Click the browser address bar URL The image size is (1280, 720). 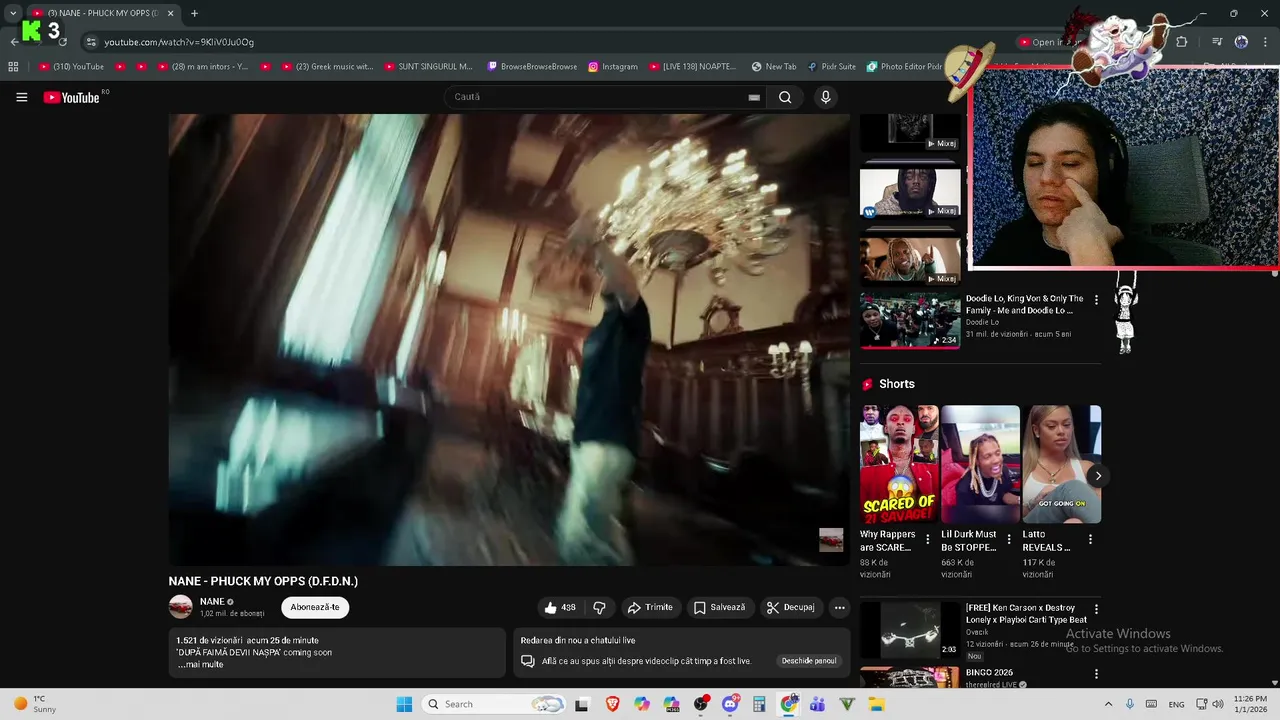[x=179, y=42]
